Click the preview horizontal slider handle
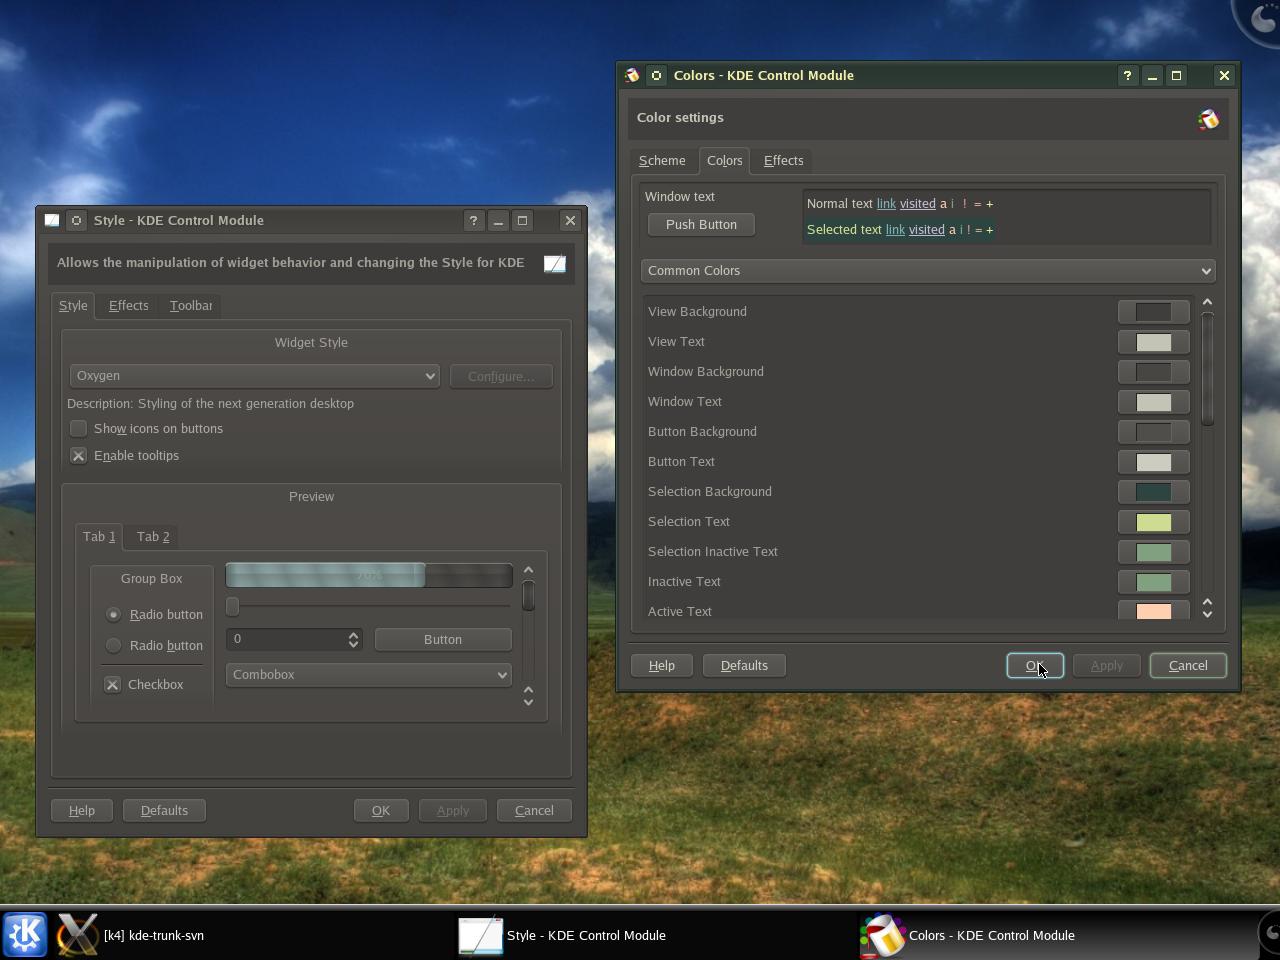This screenshot has height=960, width=1280. click(232, 606)
